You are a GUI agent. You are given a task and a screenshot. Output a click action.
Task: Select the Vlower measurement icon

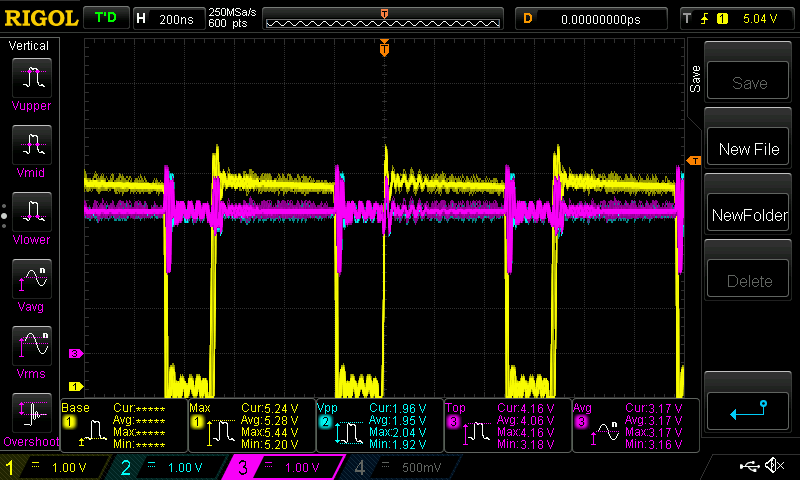pyautogui.click(x=32, y=212)
